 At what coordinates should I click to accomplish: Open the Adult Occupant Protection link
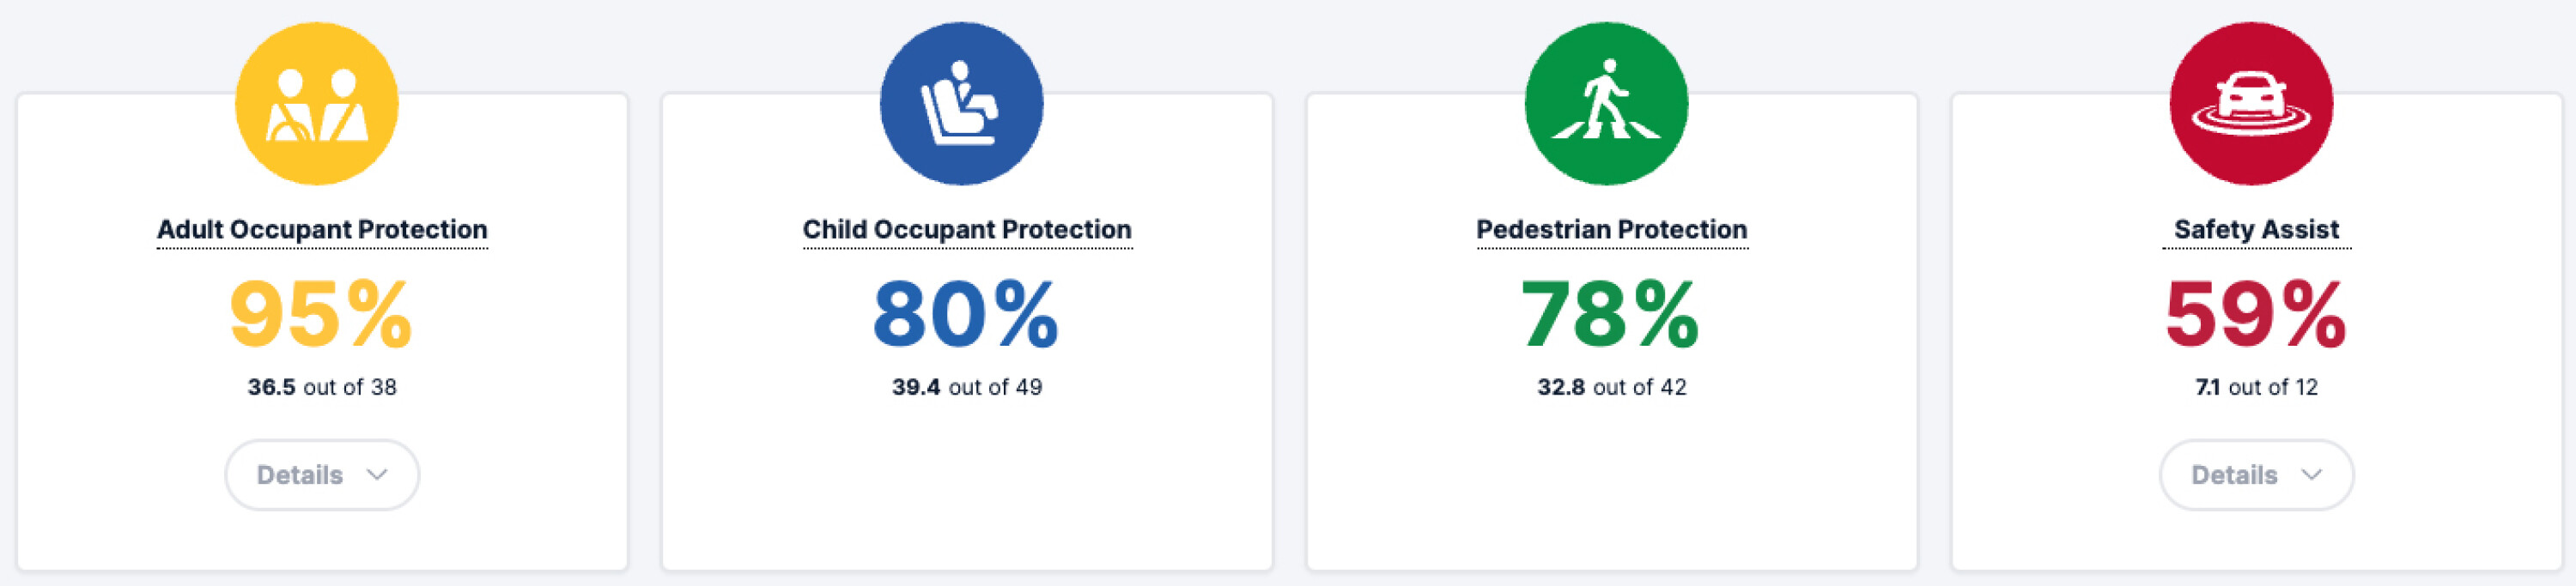pyautogui.click(x=322, y=230)
